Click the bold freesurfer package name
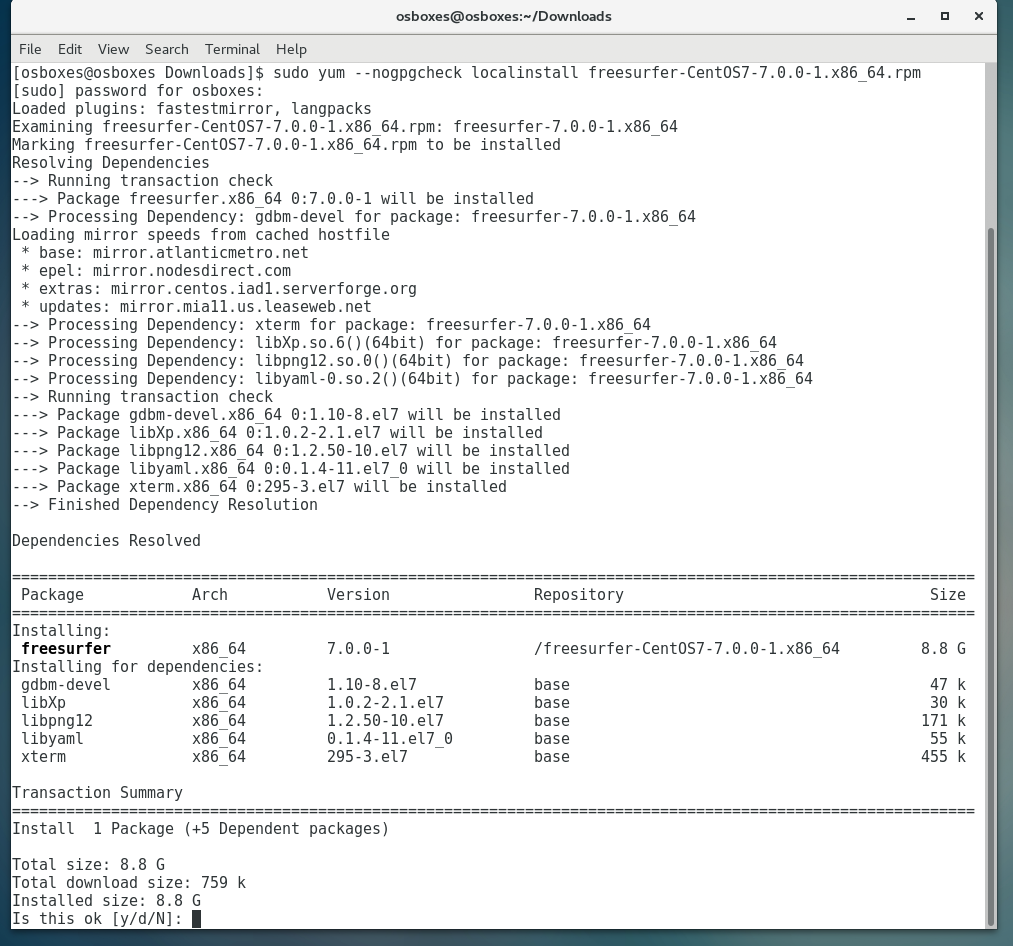Screen dimensions: 1013x946 pyautogui.click(x=66, y=649)
